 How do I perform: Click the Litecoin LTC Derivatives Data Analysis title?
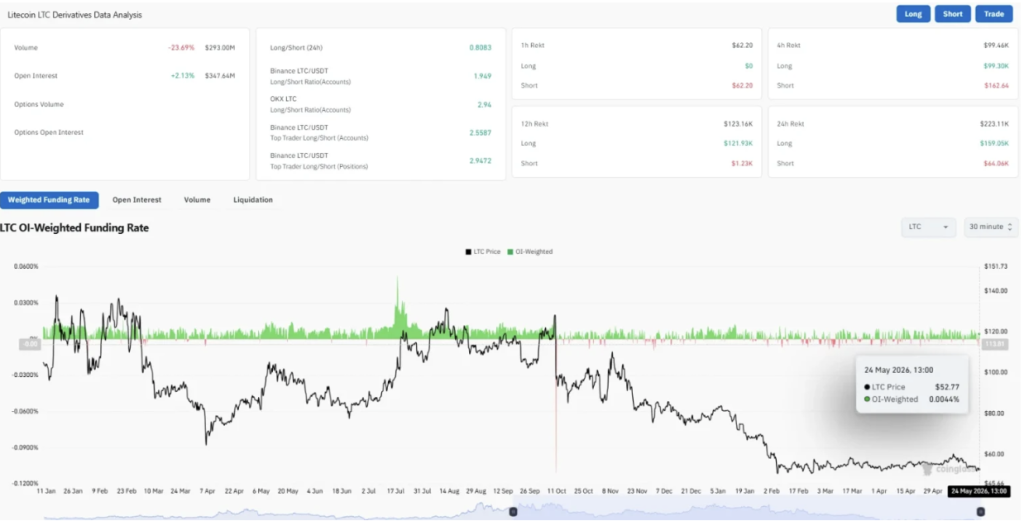74,14
